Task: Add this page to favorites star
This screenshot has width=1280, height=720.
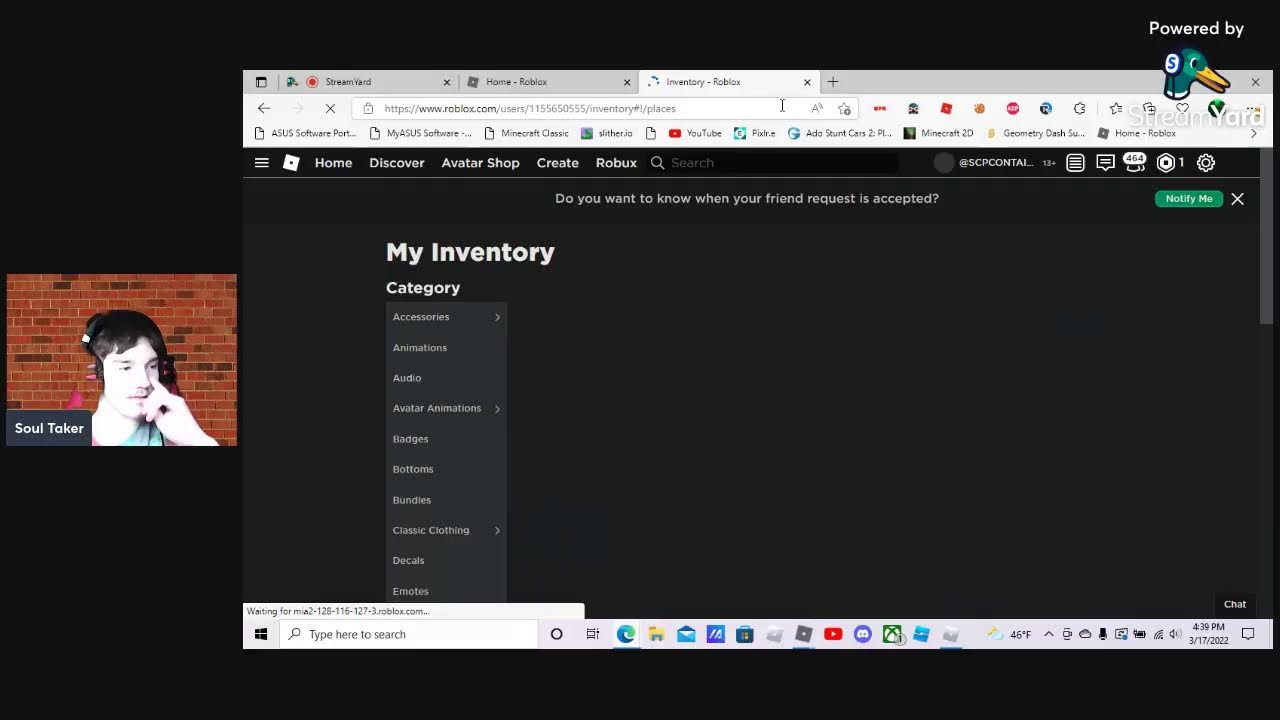Action: (845, 108)
